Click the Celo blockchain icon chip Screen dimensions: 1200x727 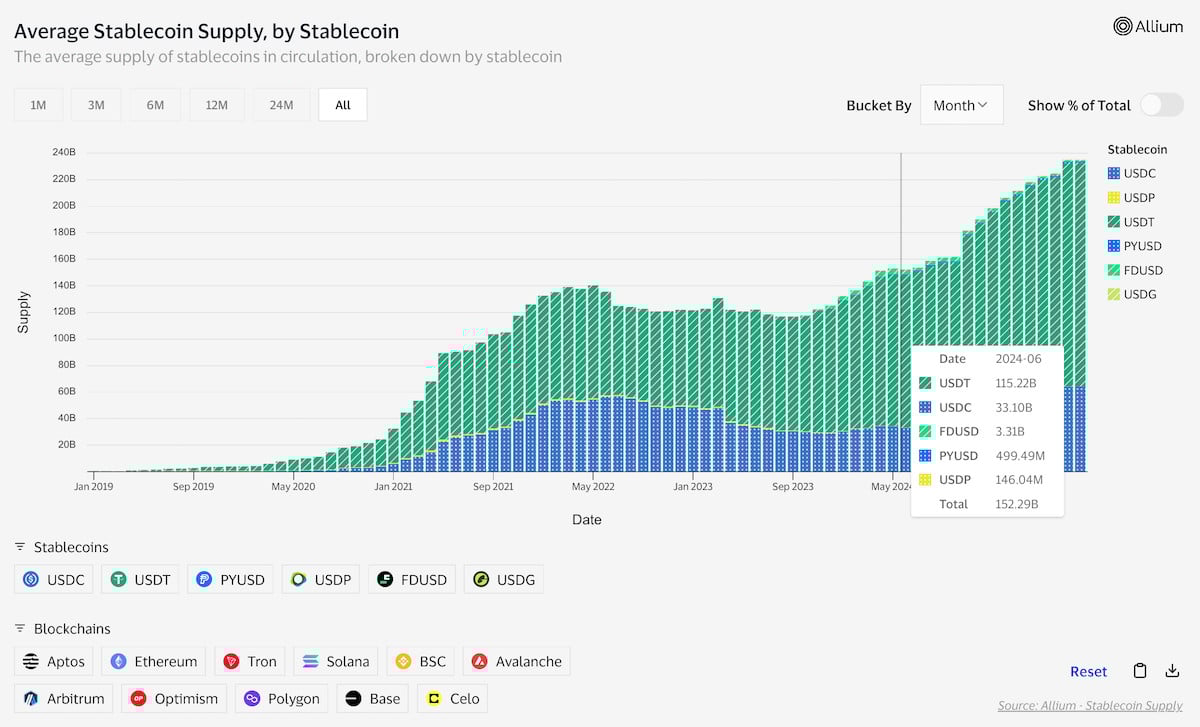pos(452,698)
